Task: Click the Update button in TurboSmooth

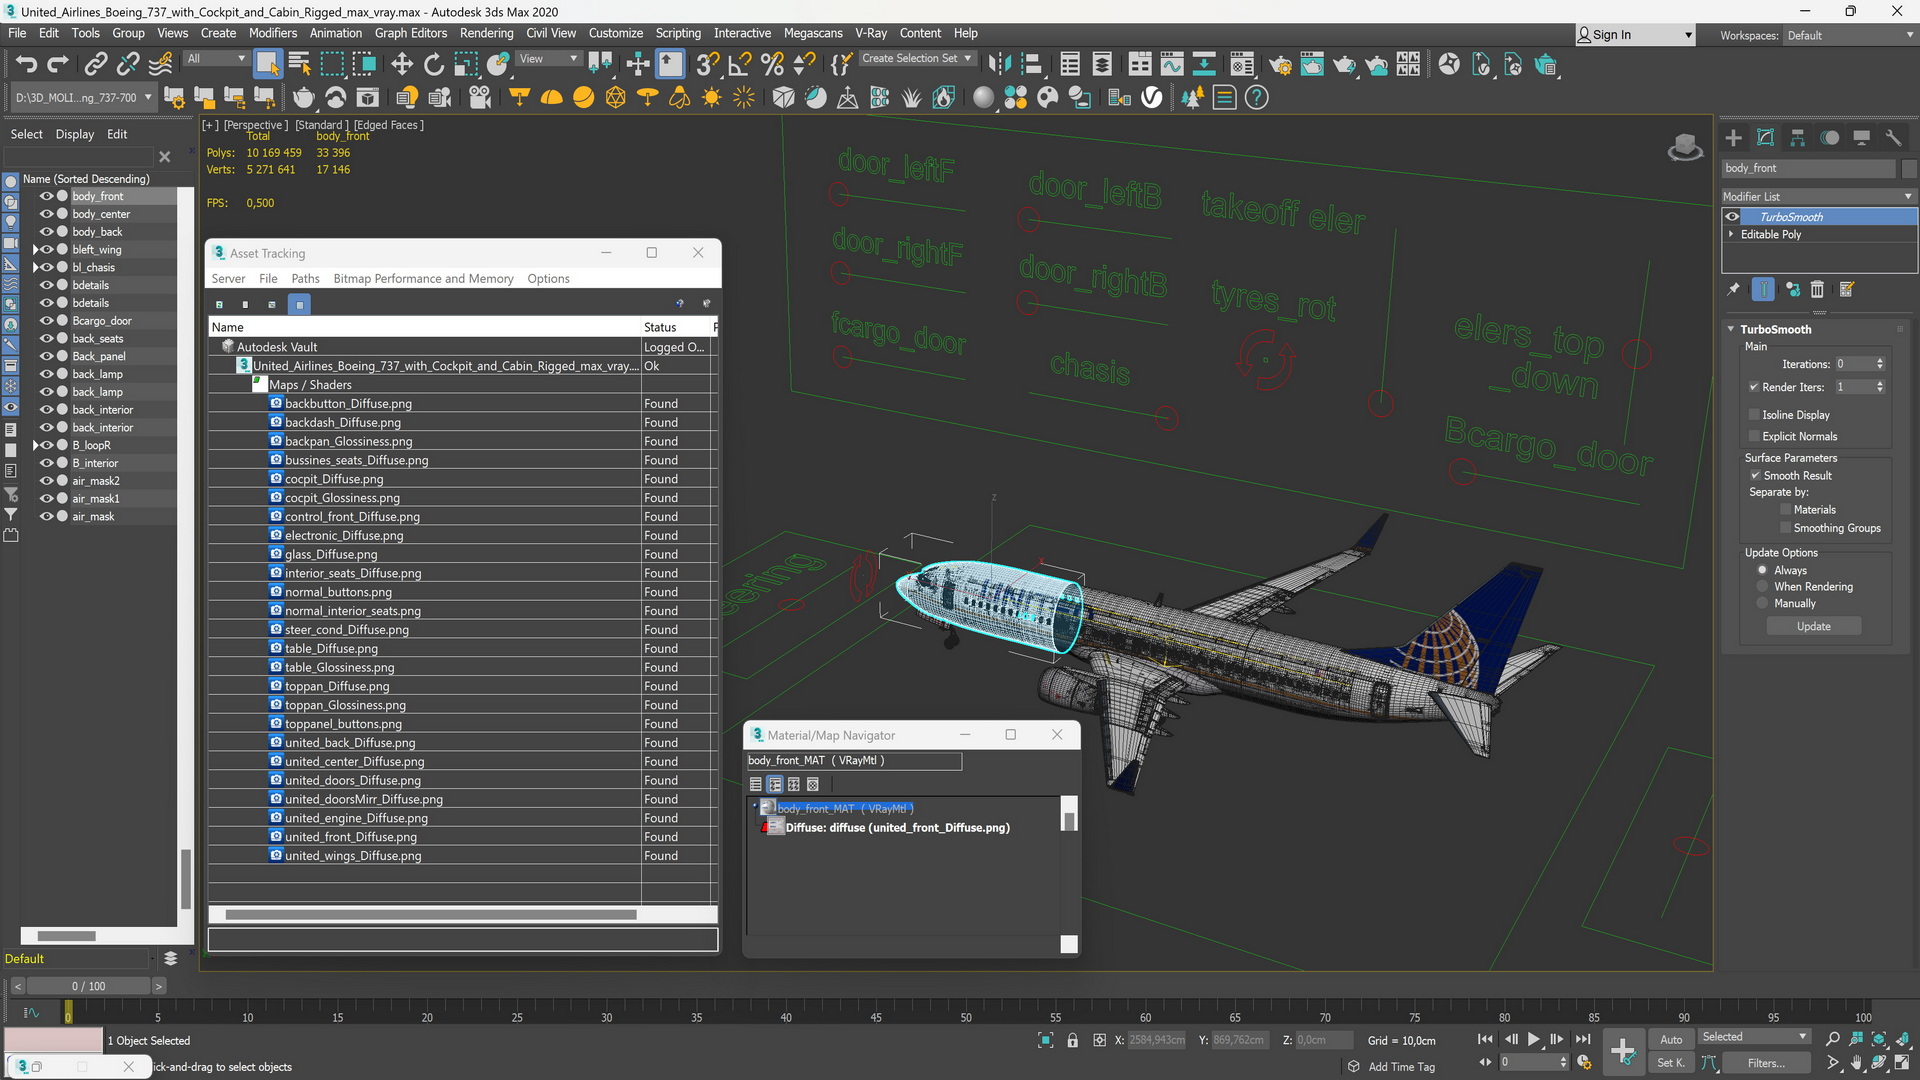Action: (x=1813, y=626)
